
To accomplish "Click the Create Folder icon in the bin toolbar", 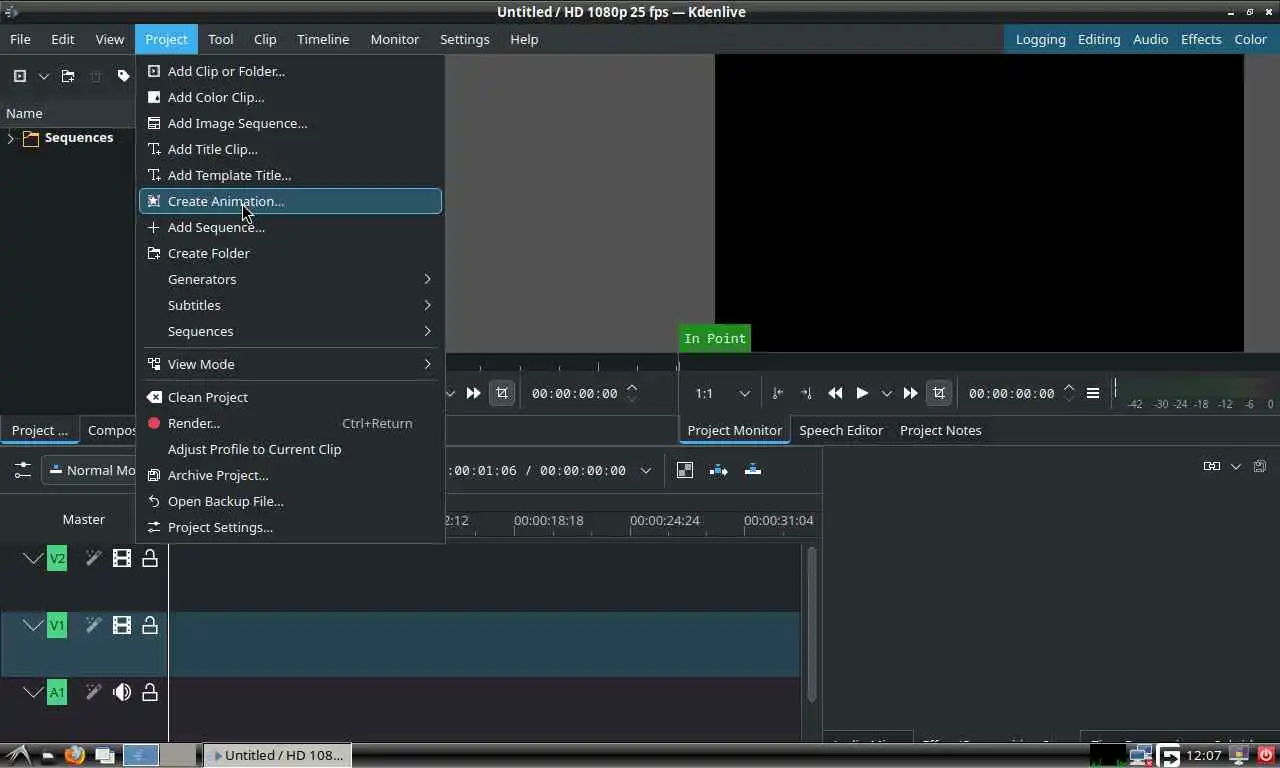I will click(x=67, y=76).
